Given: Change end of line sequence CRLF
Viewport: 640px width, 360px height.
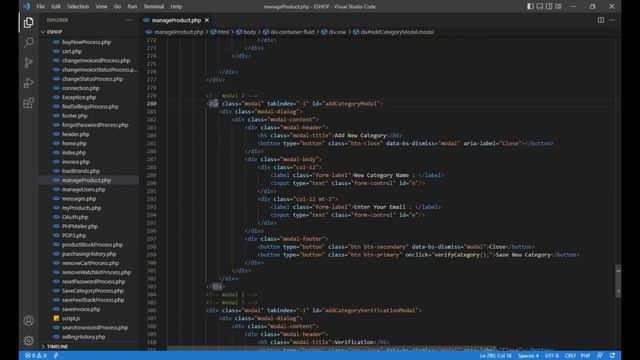Looking at the screenshot, I should [570, 356].
